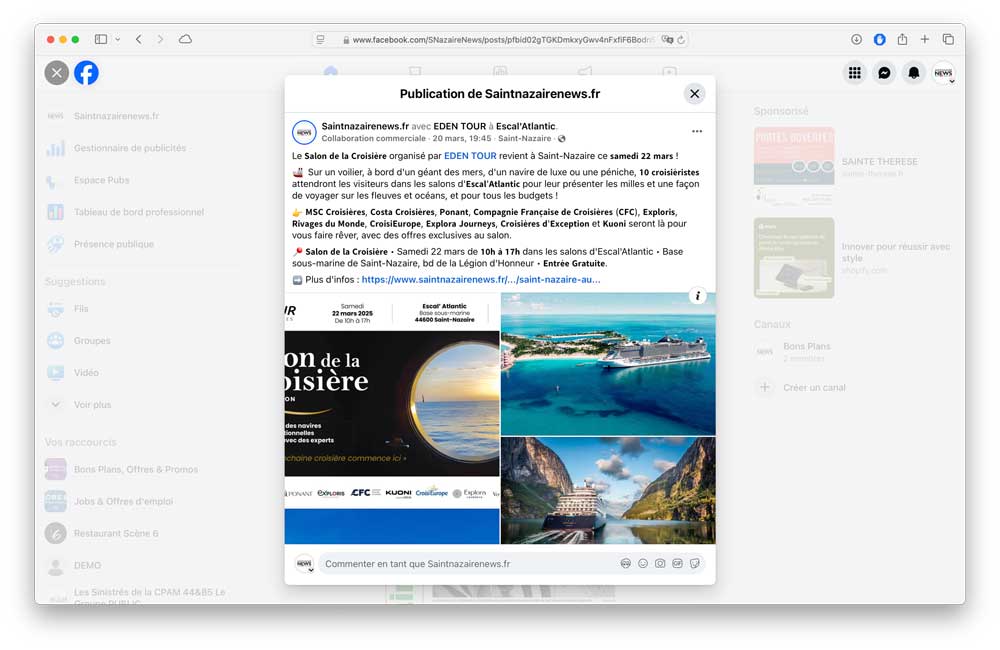1000x650 pixels.
Task: Open the Messenger icon in header
Action: tap(884, 73)
